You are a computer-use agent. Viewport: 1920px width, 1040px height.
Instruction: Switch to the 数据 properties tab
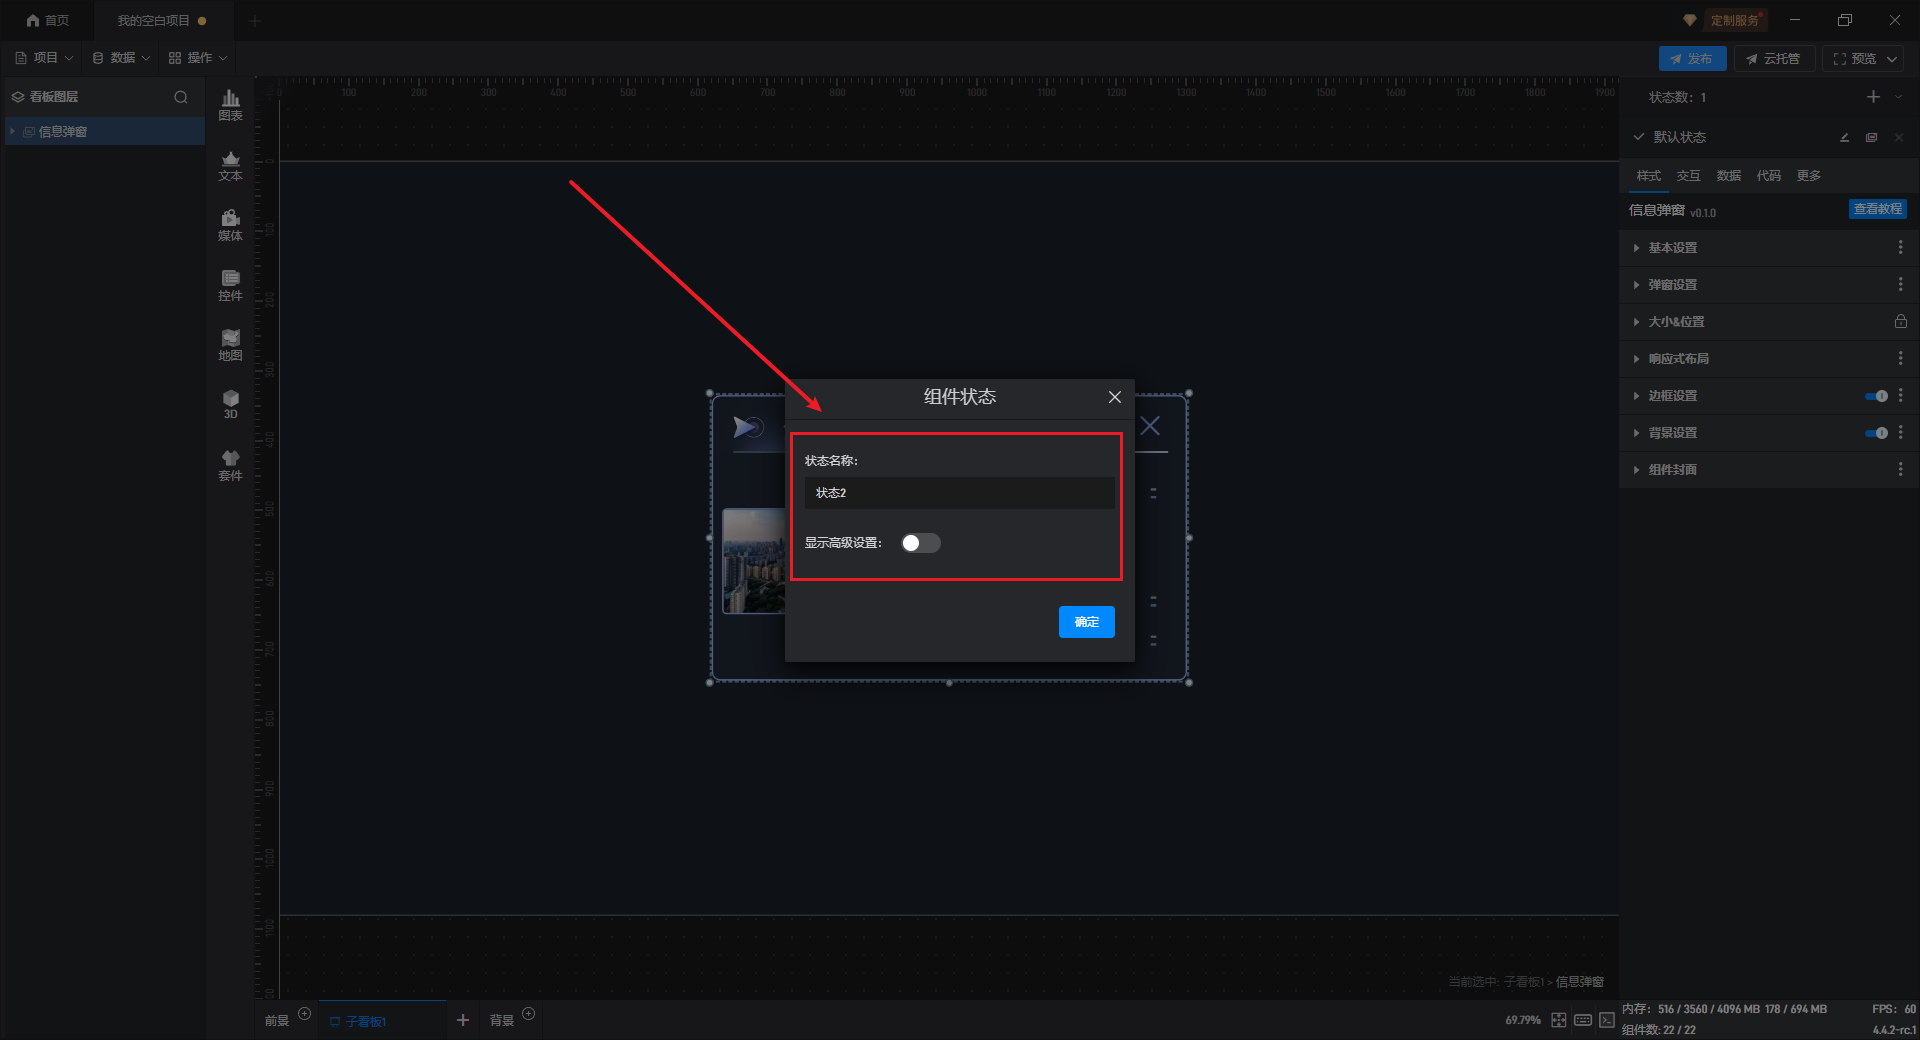tap(1728, 176)
